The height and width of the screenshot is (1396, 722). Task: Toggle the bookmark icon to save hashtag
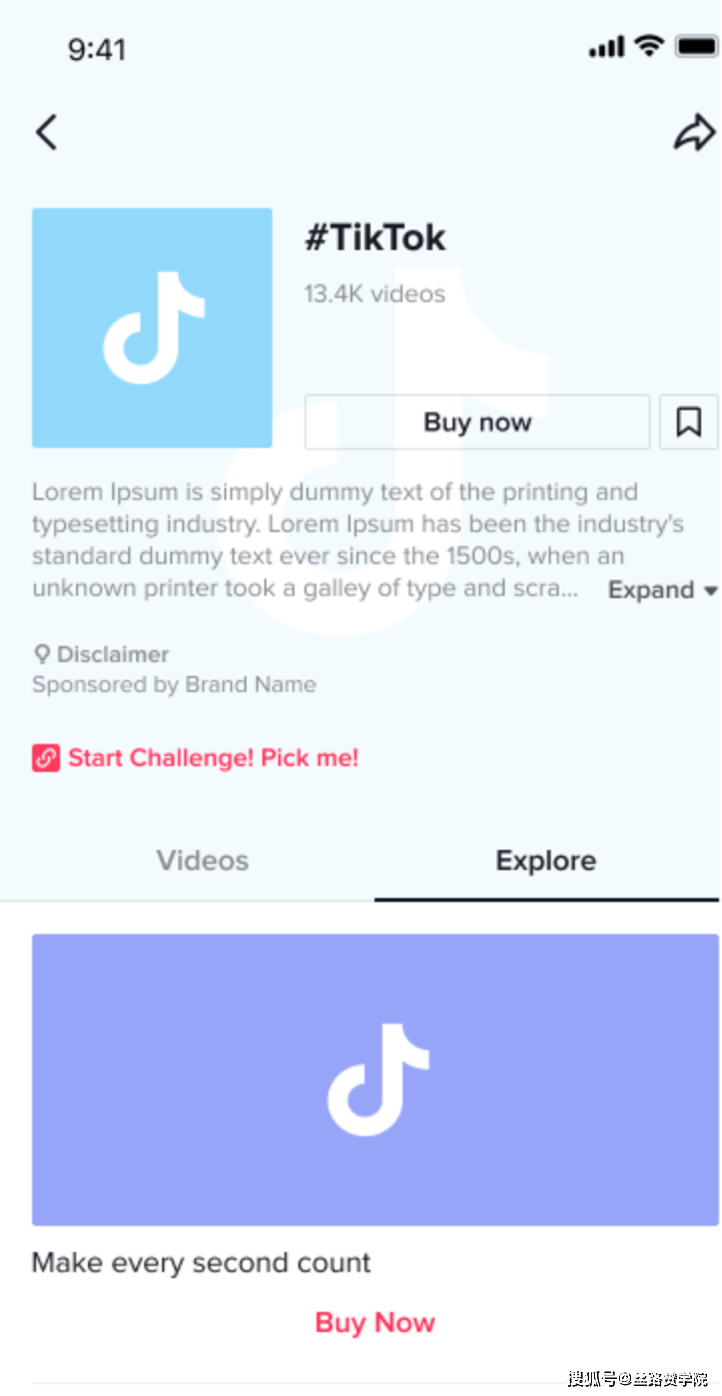click(688, 422)
